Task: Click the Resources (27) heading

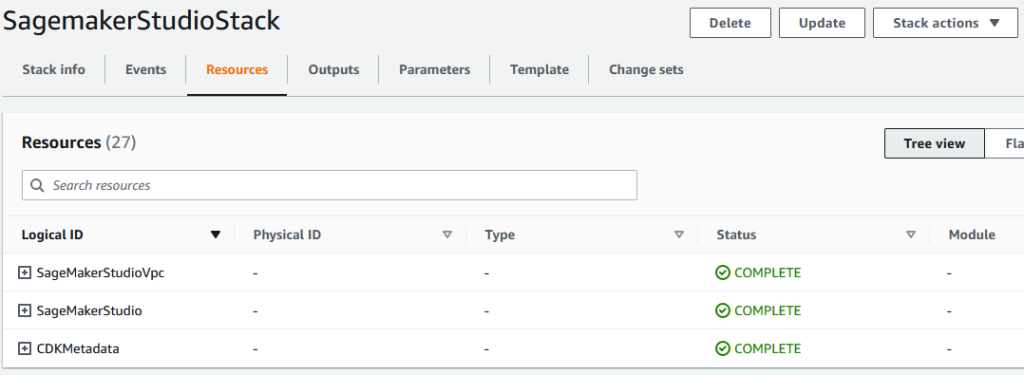Action: pos(78,142)
